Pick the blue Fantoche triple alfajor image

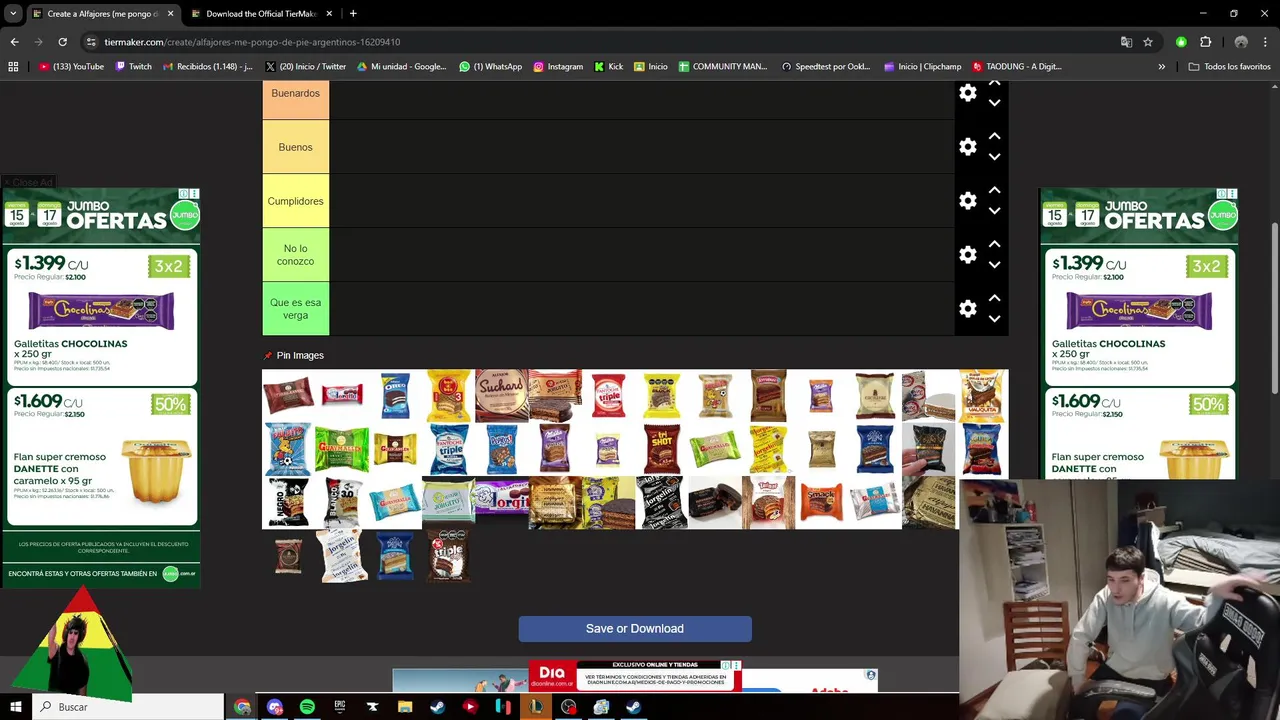pyautogui.click(x=448, y=449)
